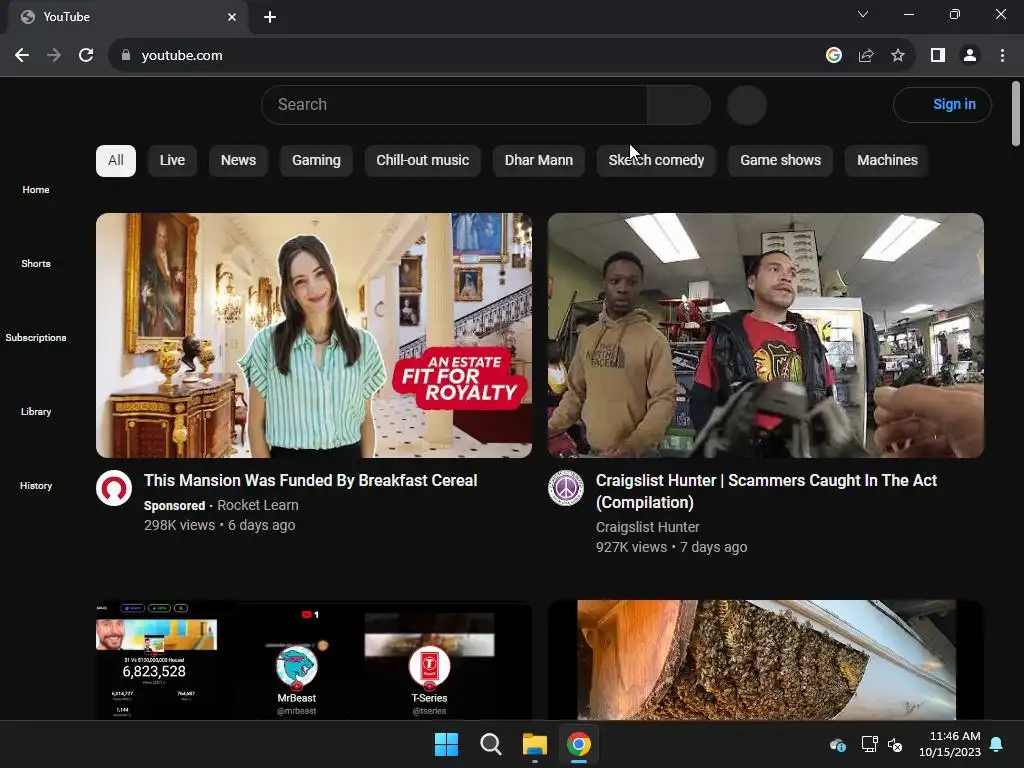Click the Rocket Learn channel avatar

pos(114,488)
